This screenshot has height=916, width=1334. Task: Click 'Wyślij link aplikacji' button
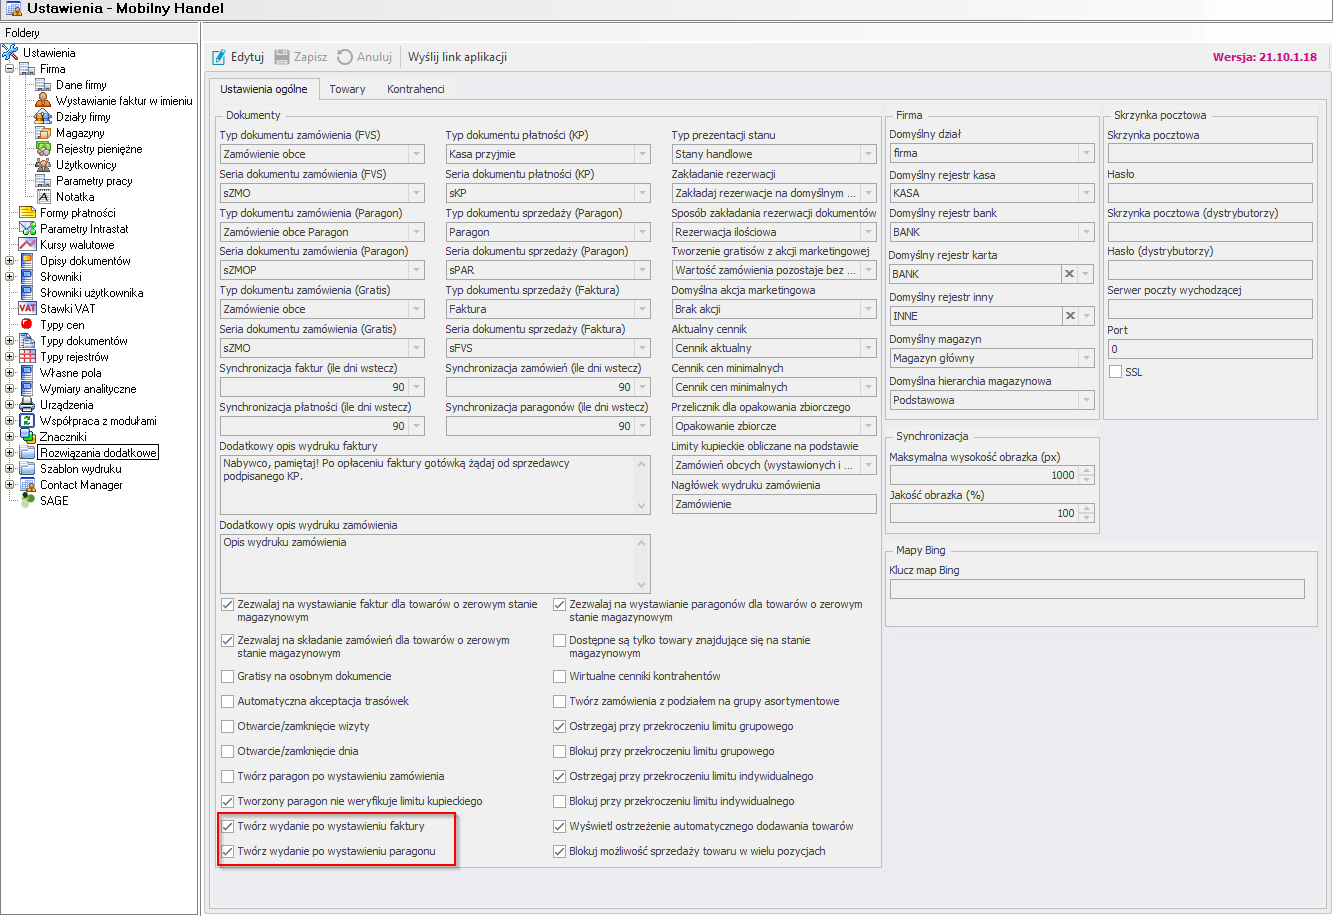point(457,57)
